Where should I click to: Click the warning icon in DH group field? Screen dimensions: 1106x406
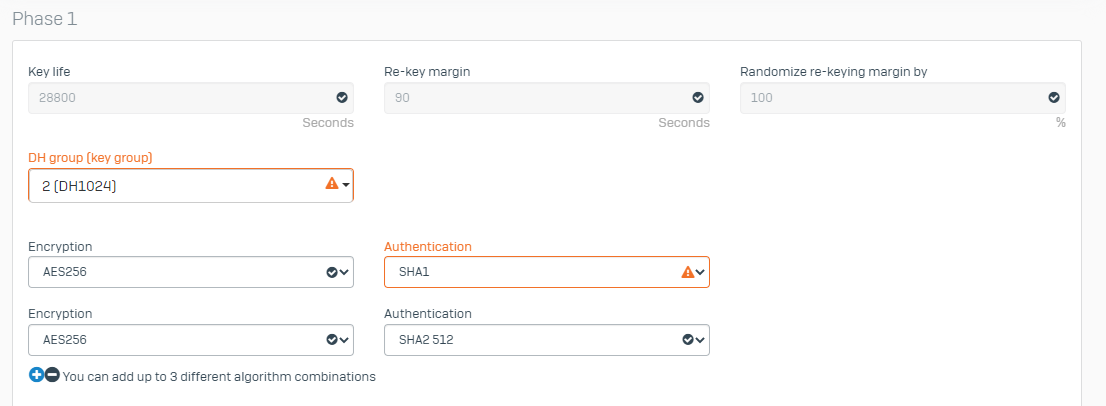pyautogui.click(x=332, y=183)
